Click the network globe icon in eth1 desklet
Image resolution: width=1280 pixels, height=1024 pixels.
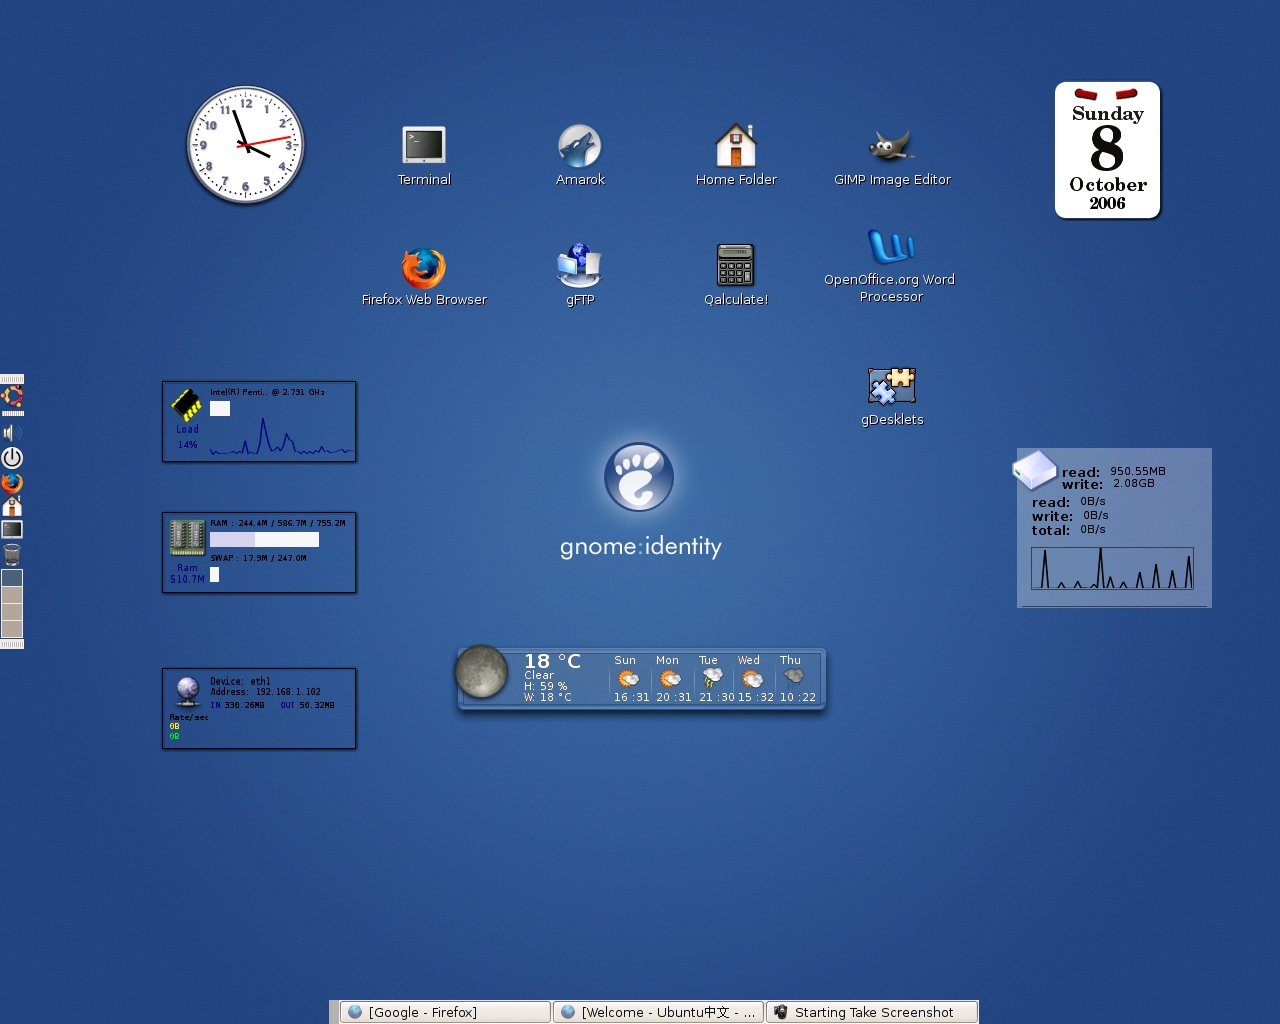pos(188,691)
